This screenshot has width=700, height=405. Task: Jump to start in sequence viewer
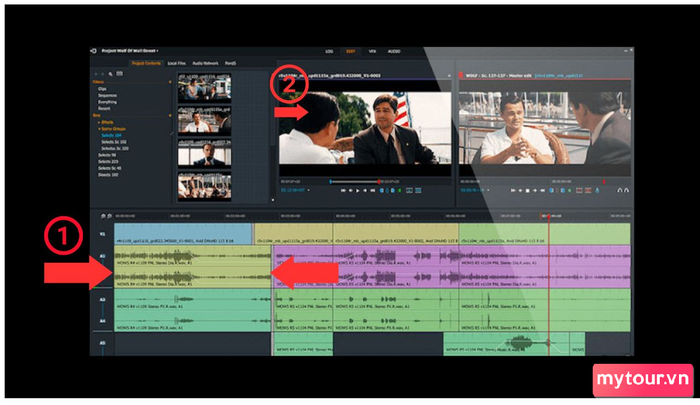click(x=513, y=191)
